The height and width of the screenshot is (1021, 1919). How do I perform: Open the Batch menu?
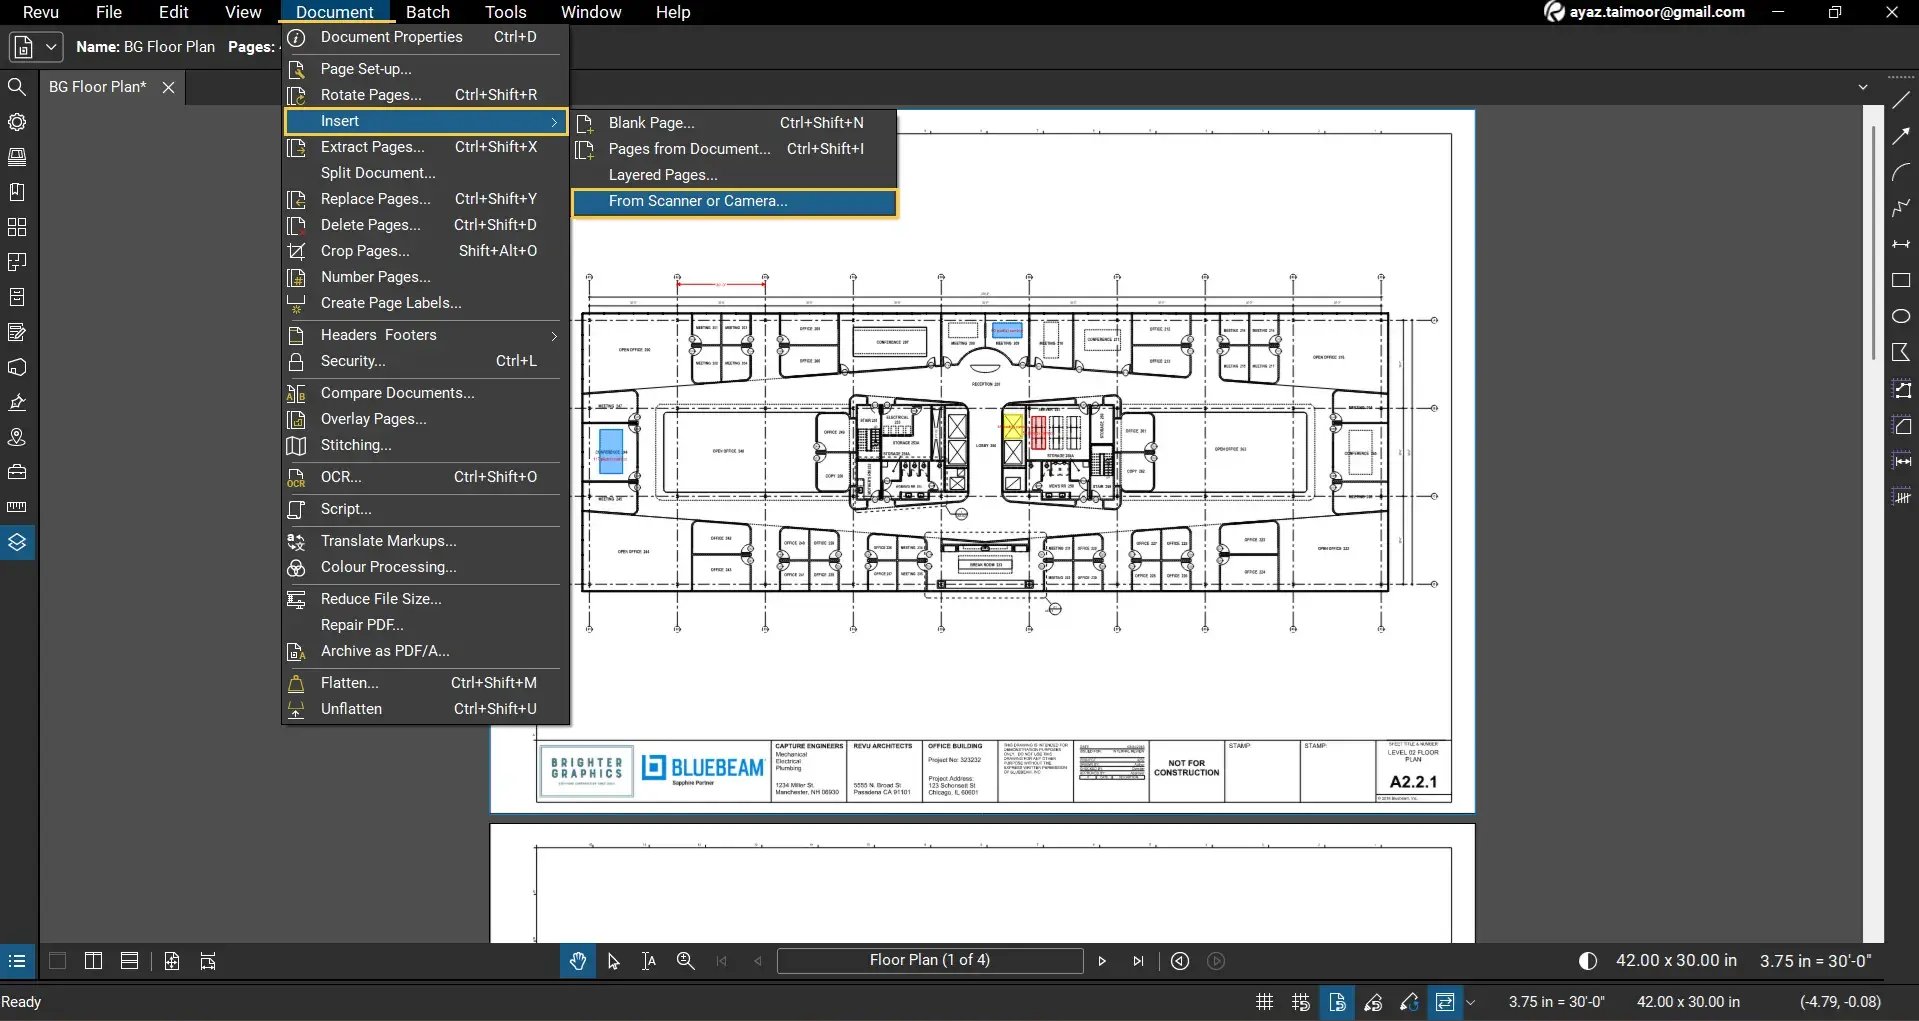point(428,12)
